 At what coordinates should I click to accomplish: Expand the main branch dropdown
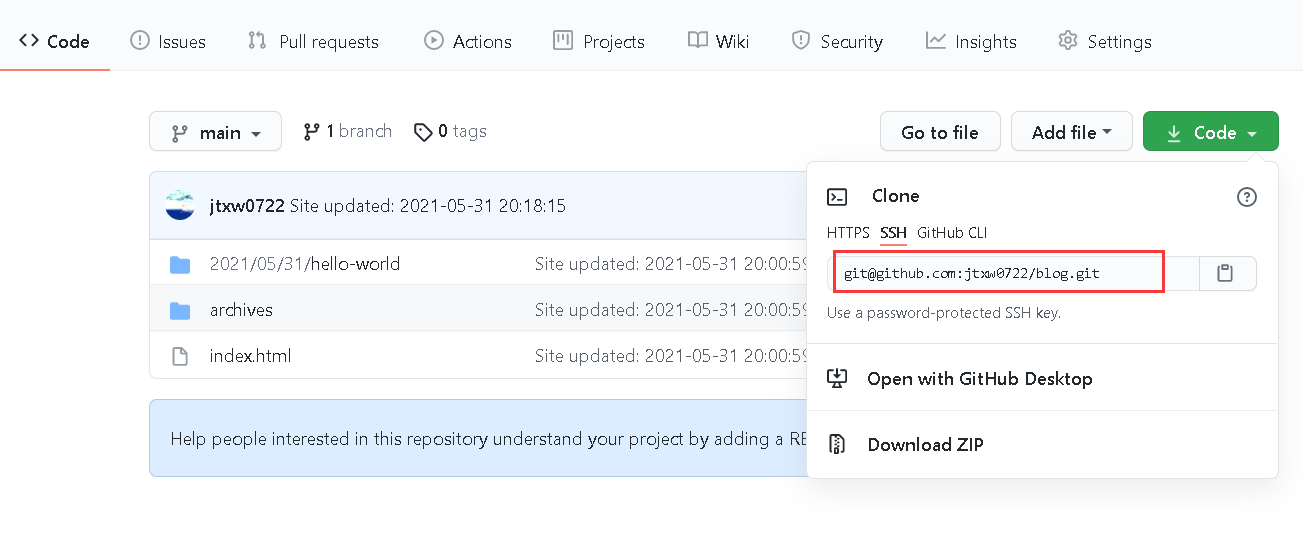[x=215, y=132]
